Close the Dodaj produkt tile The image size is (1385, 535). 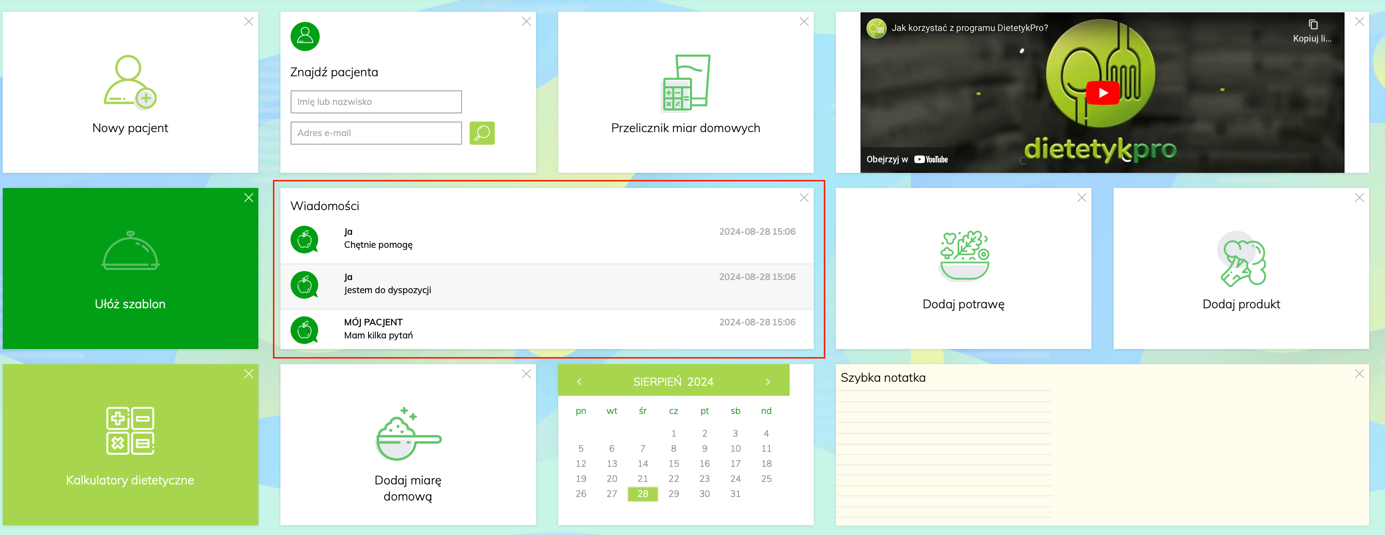pos(1359,198)
